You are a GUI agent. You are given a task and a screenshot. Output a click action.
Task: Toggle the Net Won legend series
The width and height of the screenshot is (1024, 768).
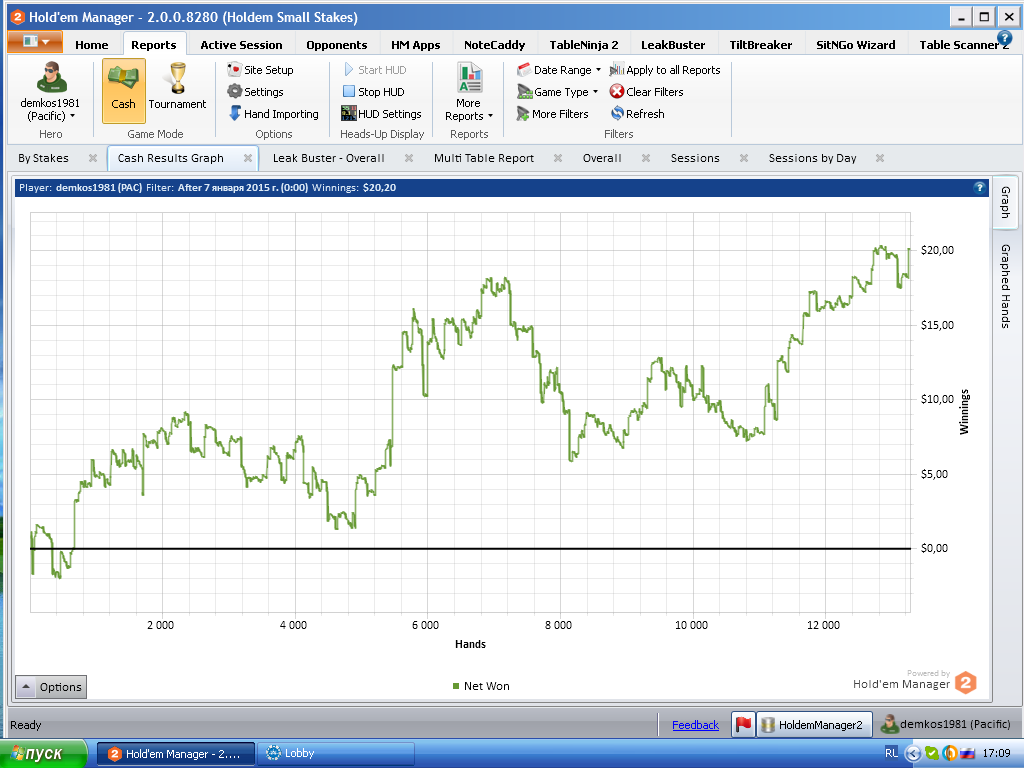coord(481,686)
